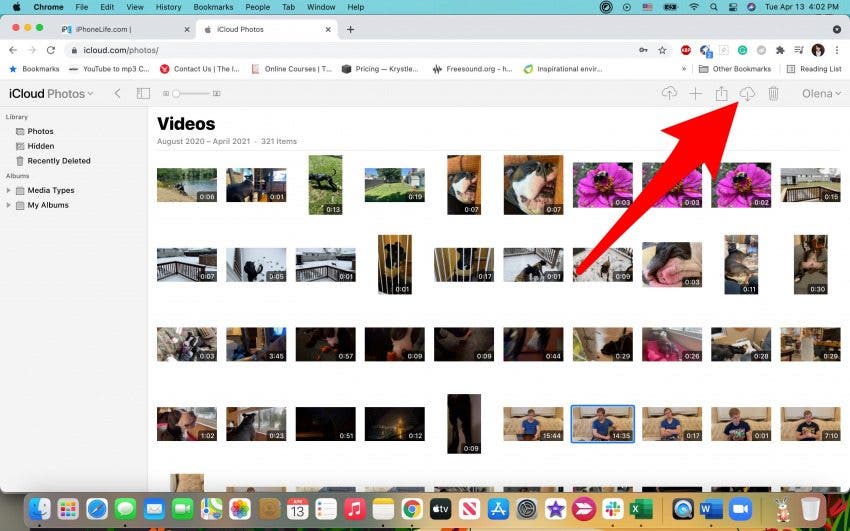
Task: Open Other Bookmarks folder in bookmarks bar
Action: [735, 69]
